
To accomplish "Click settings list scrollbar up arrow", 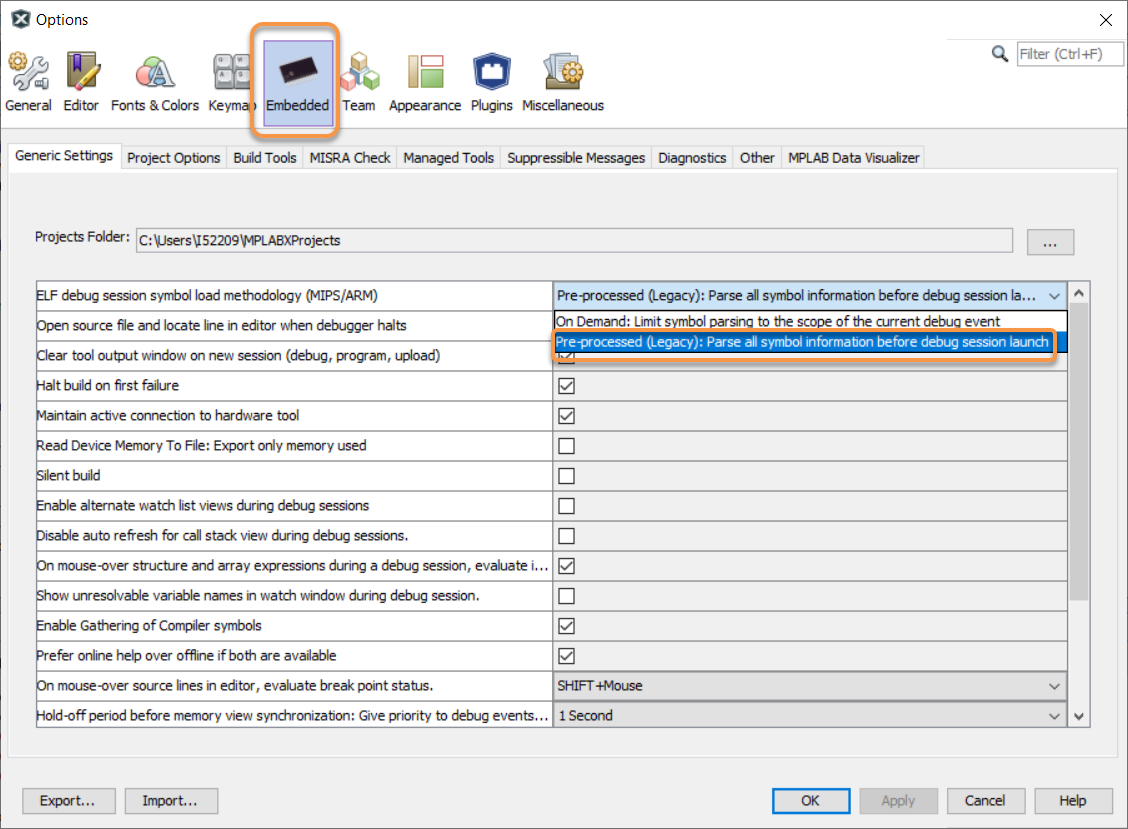I will [x=1078, y=293].
